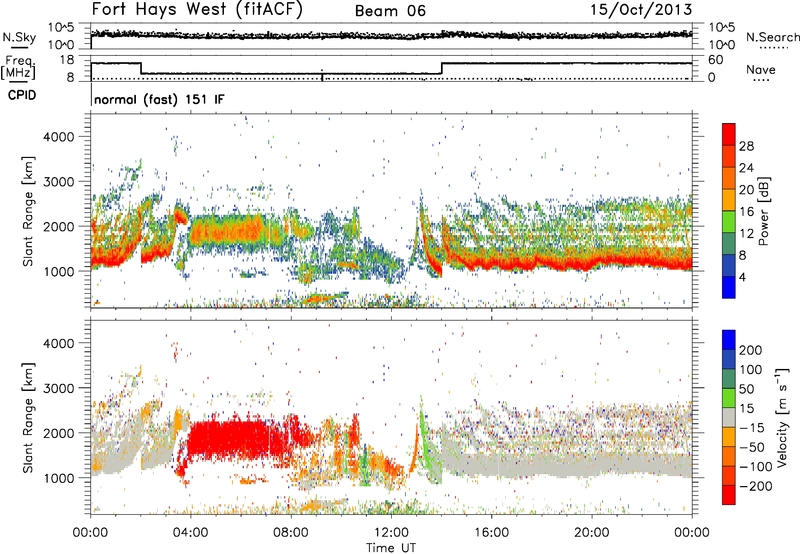Screen dimensions: 800x554
Task: Click the 'Slant Range [km]' label of power panel
Action: click(28, 211)
